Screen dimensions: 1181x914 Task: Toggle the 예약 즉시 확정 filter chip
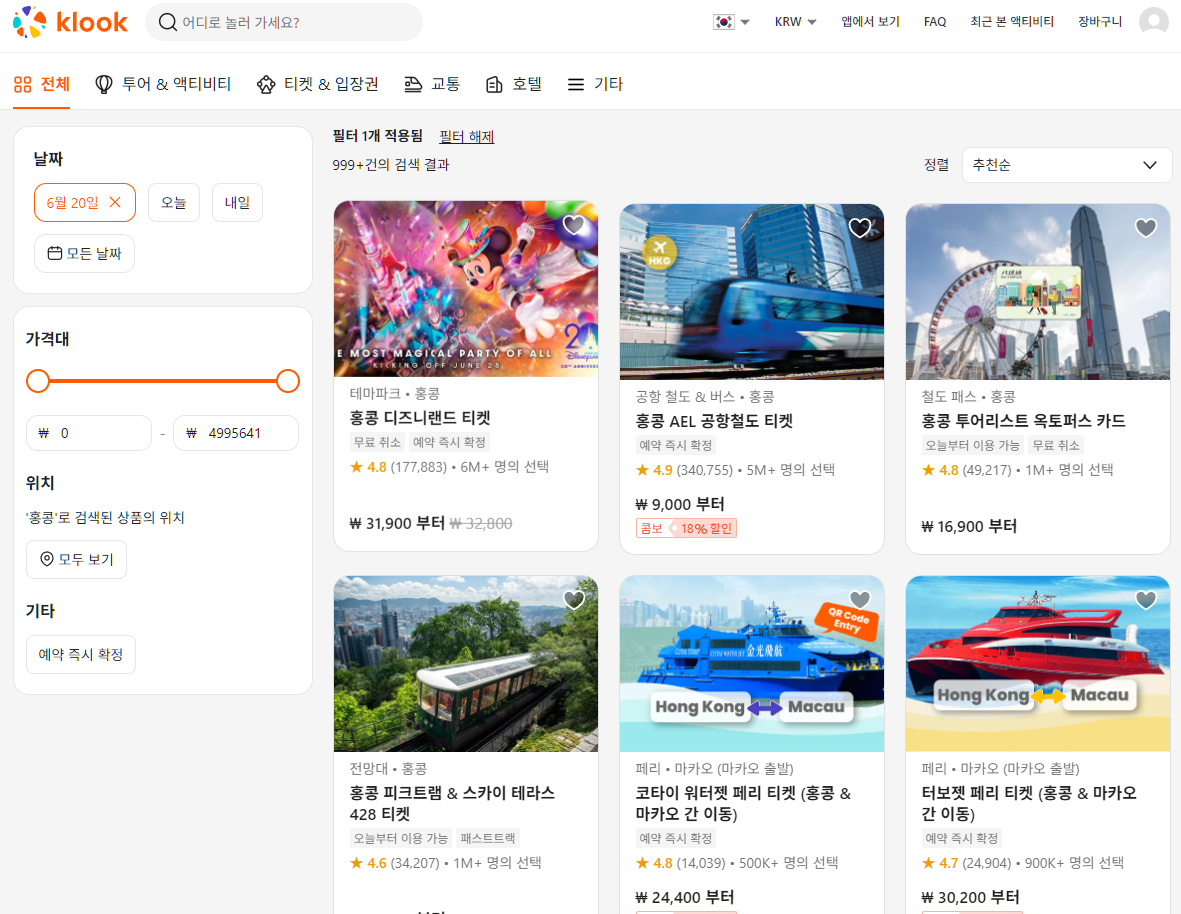pos(81,654)
